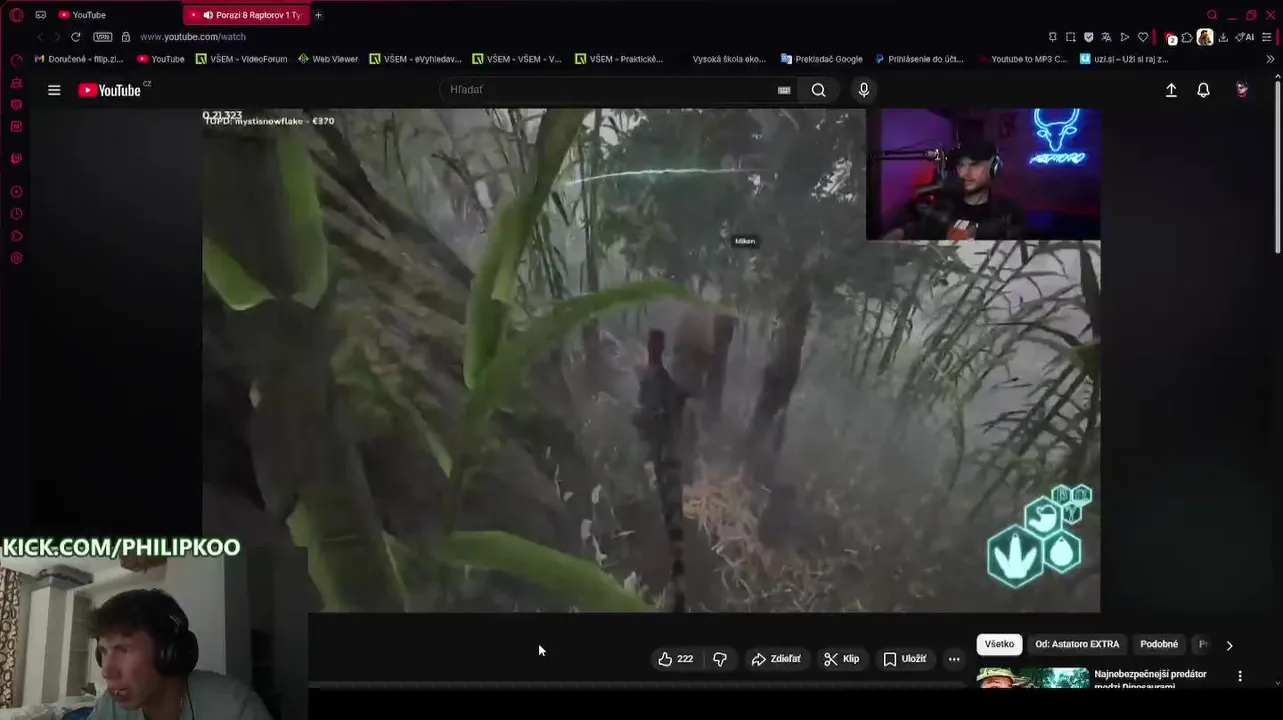1283x720 pixels.
Task: Open YouTube notifications bell
Action: tap(1203, 90)
